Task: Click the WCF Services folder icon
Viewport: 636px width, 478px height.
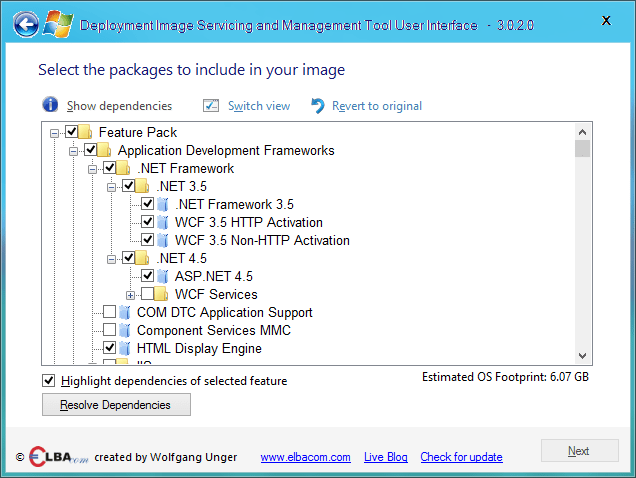Action: coord(163,294)
